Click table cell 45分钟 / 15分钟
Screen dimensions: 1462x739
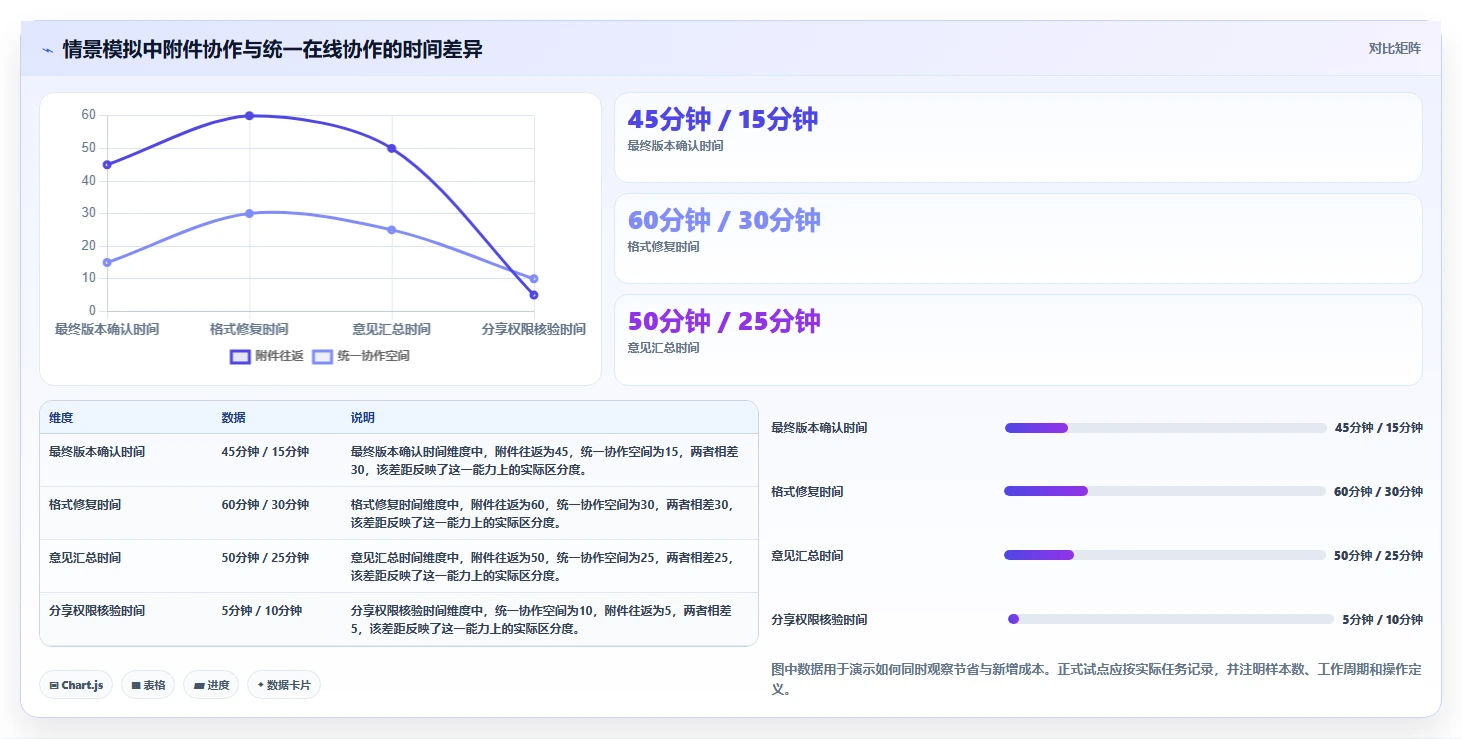265,452
